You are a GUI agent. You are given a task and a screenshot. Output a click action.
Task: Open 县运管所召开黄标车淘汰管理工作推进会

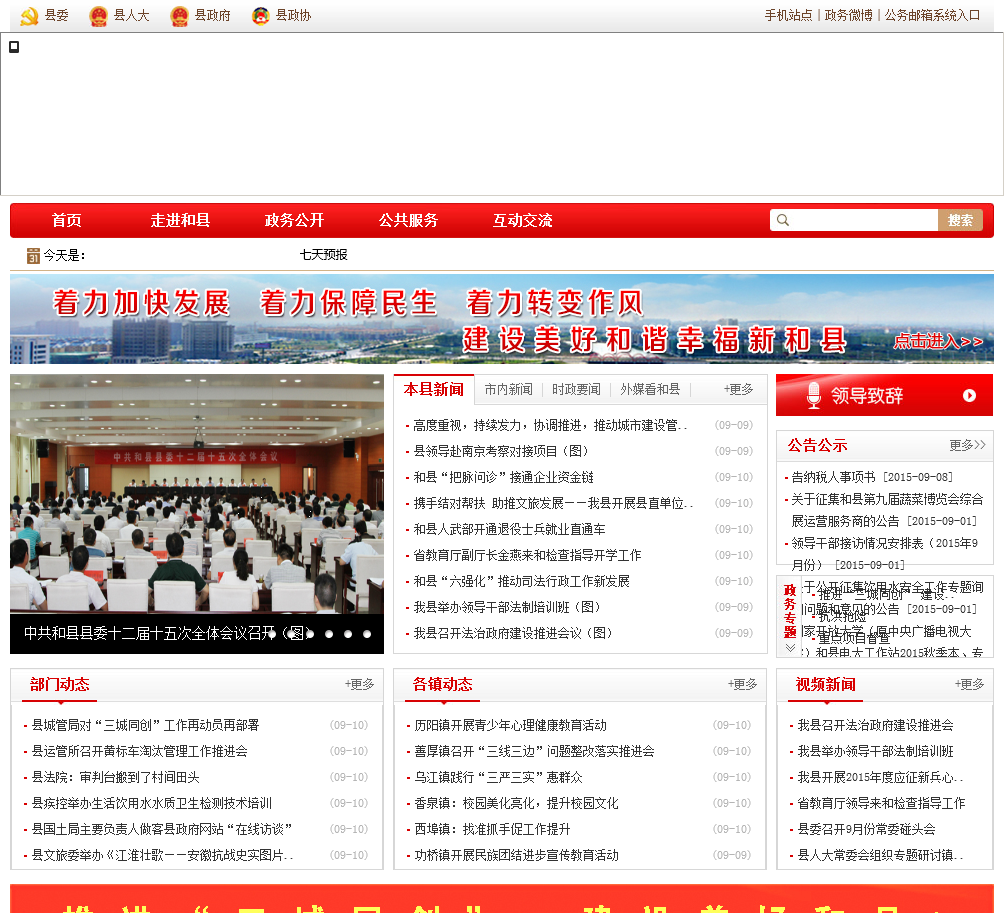point(140,751)
